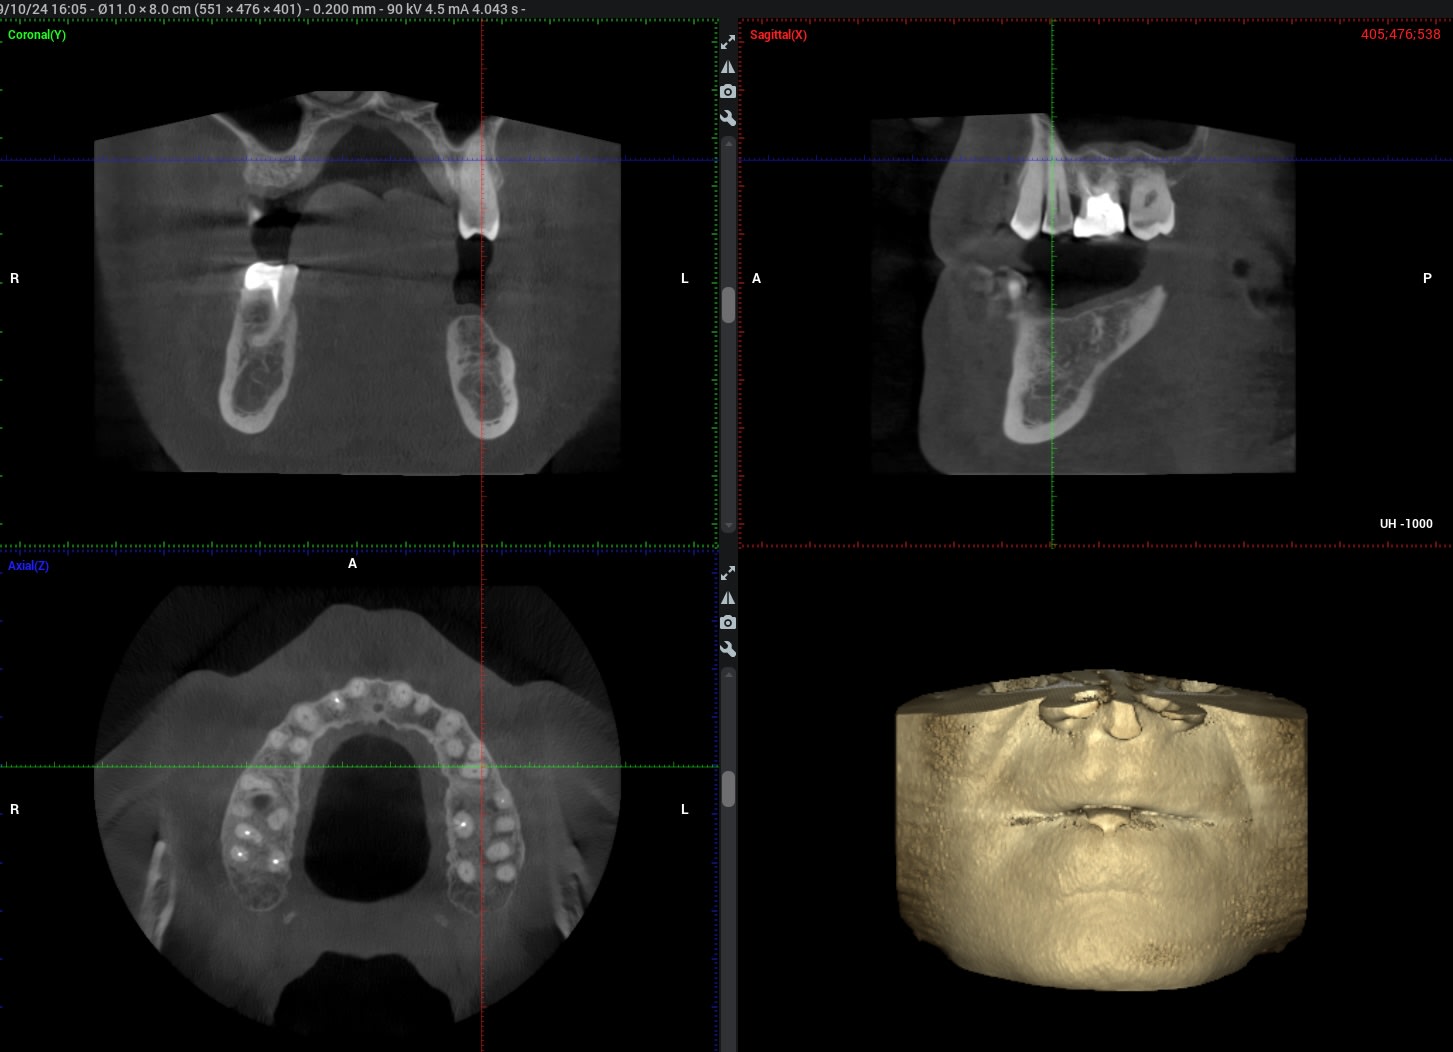Screen dimensions: 1453x1052
Task: Open upper wrench settings tool
Action: click(x=728, y=118)
